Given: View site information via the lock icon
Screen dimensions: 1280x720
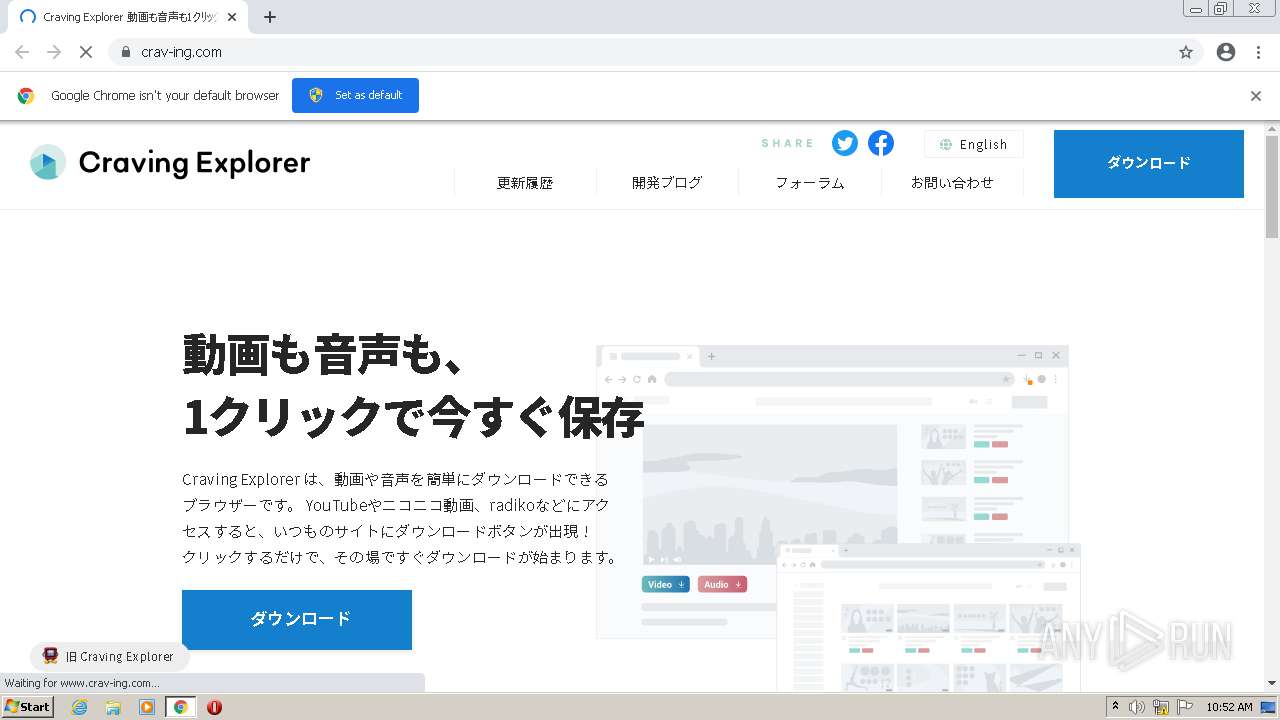Looking at the screenshot, I should click(125, 52).
